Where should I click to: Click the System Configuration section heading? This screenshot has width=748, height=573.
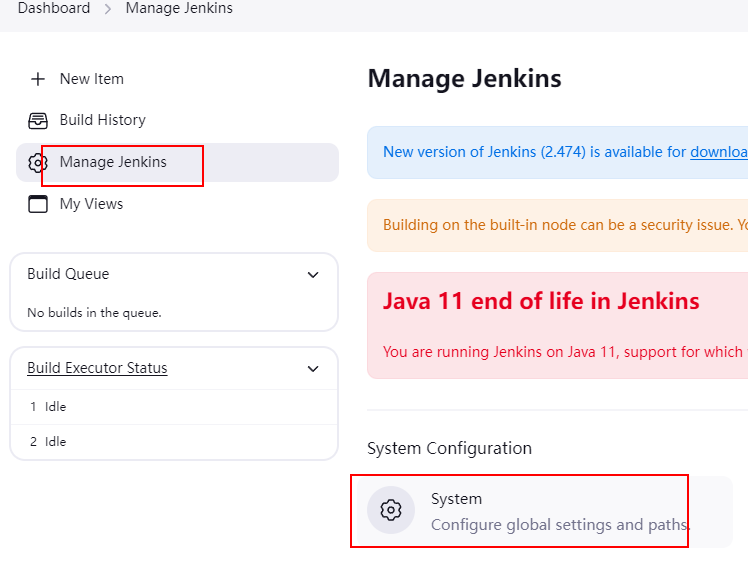click(449, 448)
